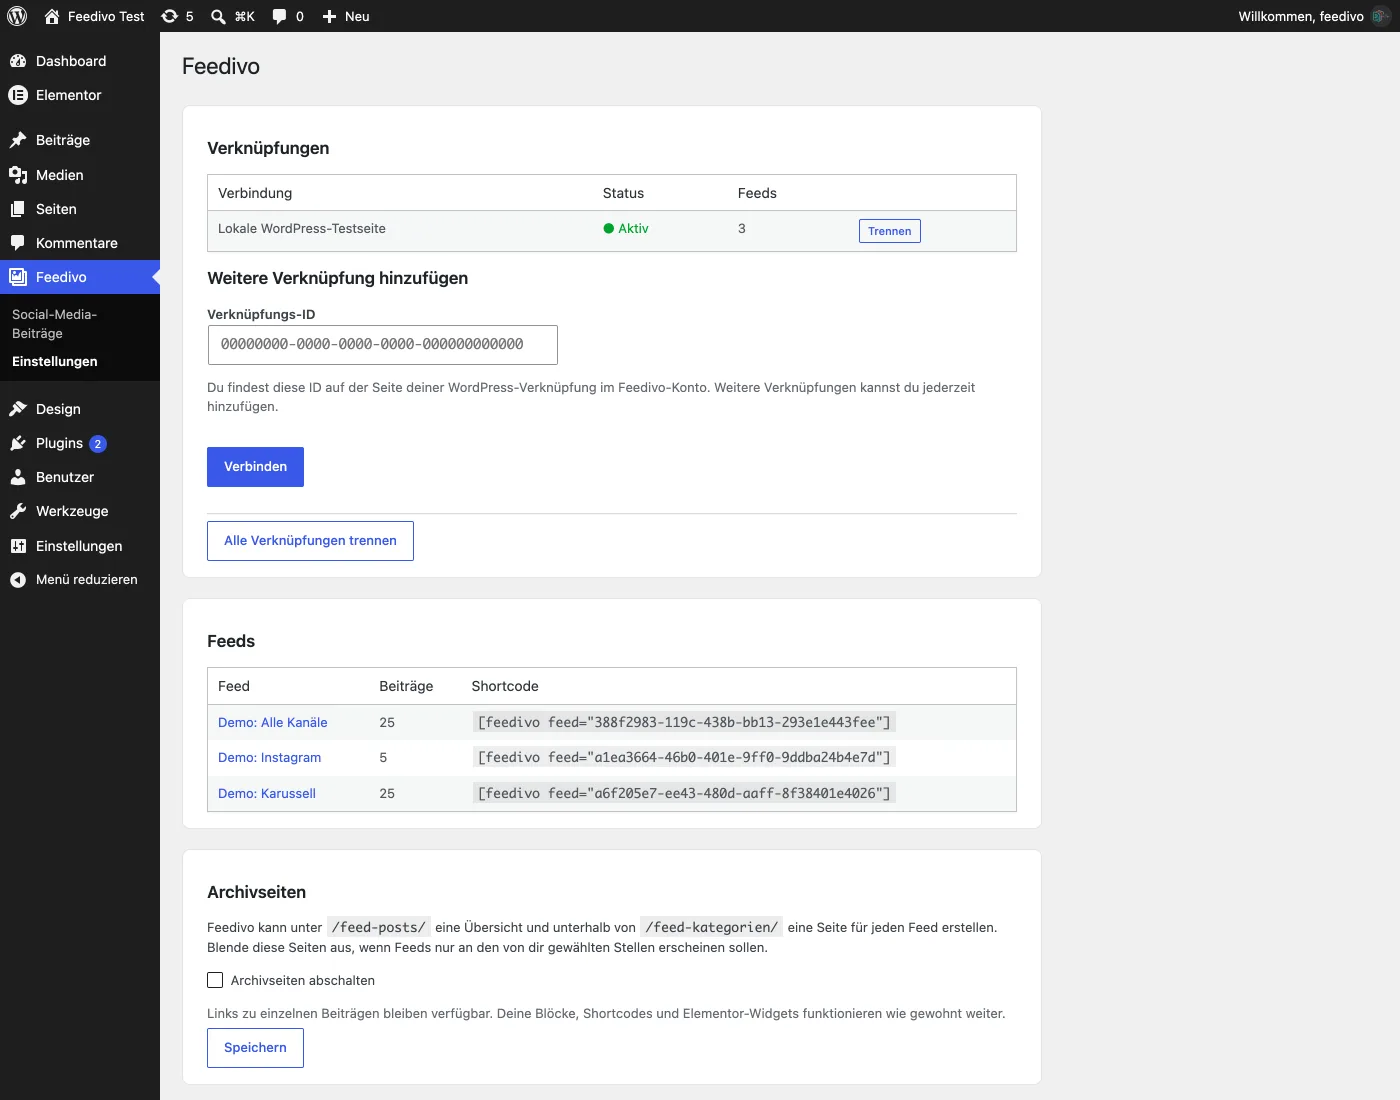Click the Verbindung column header
1400x1100 pixels.
tap(255, 193)
